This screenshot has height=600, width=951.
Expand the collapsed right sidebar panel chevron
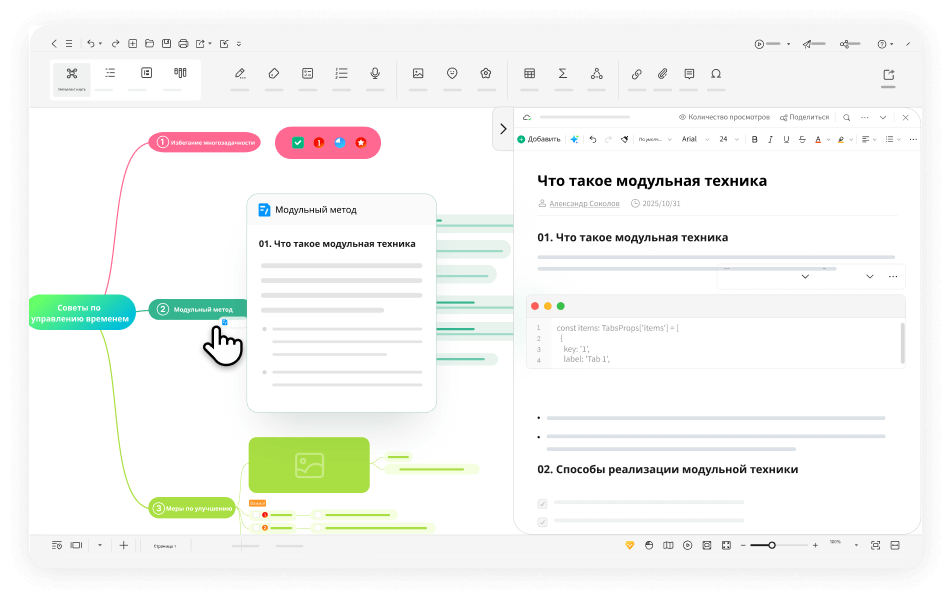click(503, 128)
